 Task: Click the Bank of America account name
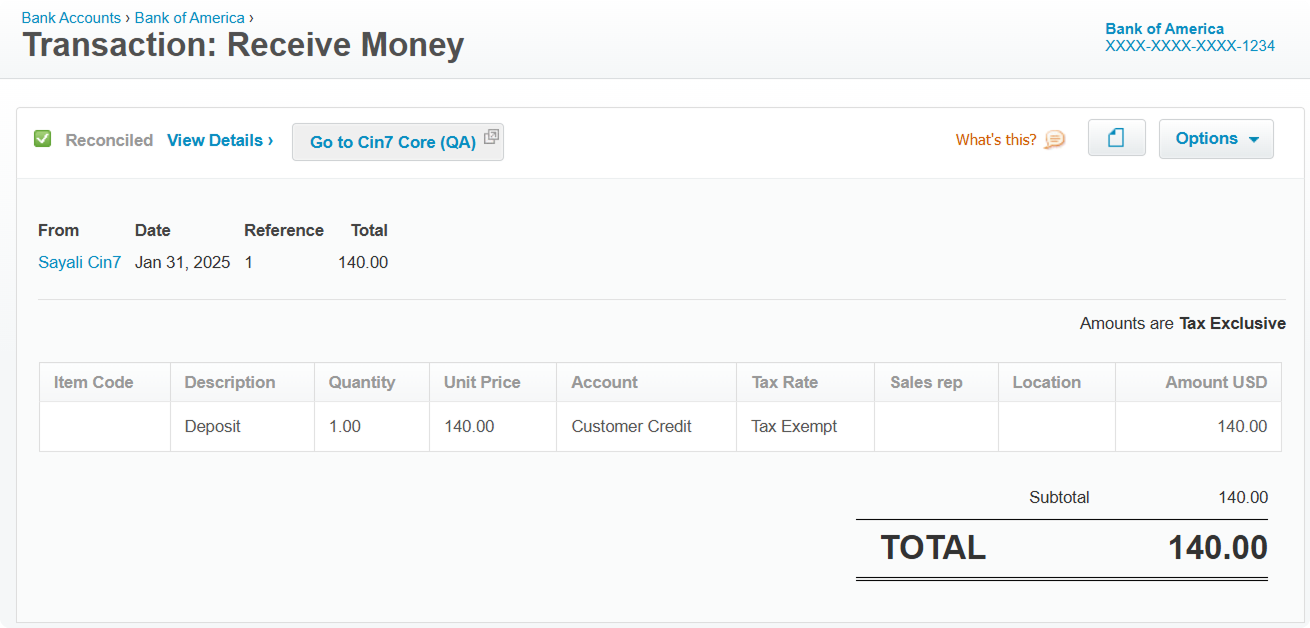[x=1164, y=29]
